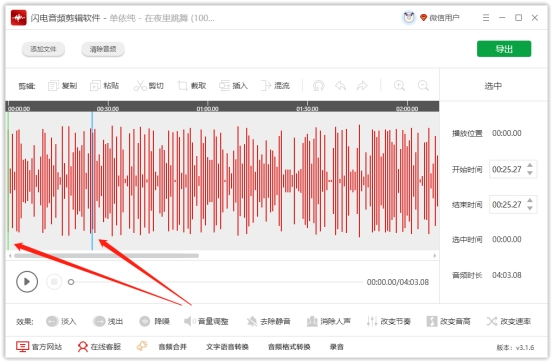Click the blue playhead line in waveform
Screen dimensions: 553x364
(92, 181)
